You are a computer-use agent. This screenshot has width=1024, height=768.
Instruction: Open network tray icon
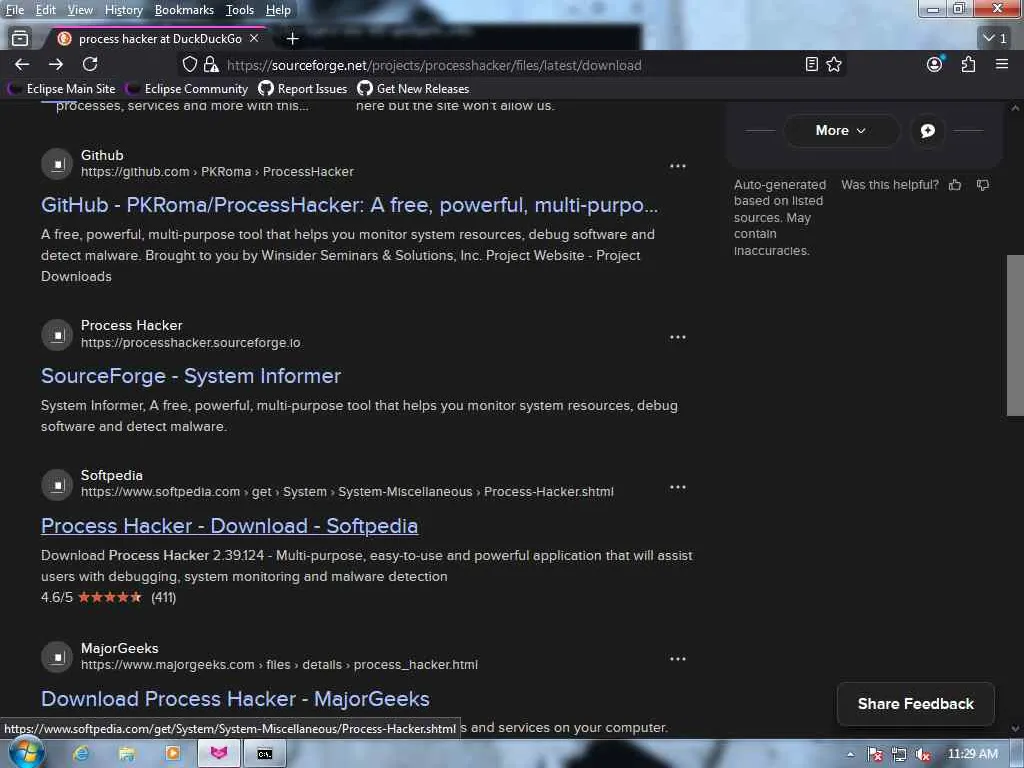pos(899,754)
